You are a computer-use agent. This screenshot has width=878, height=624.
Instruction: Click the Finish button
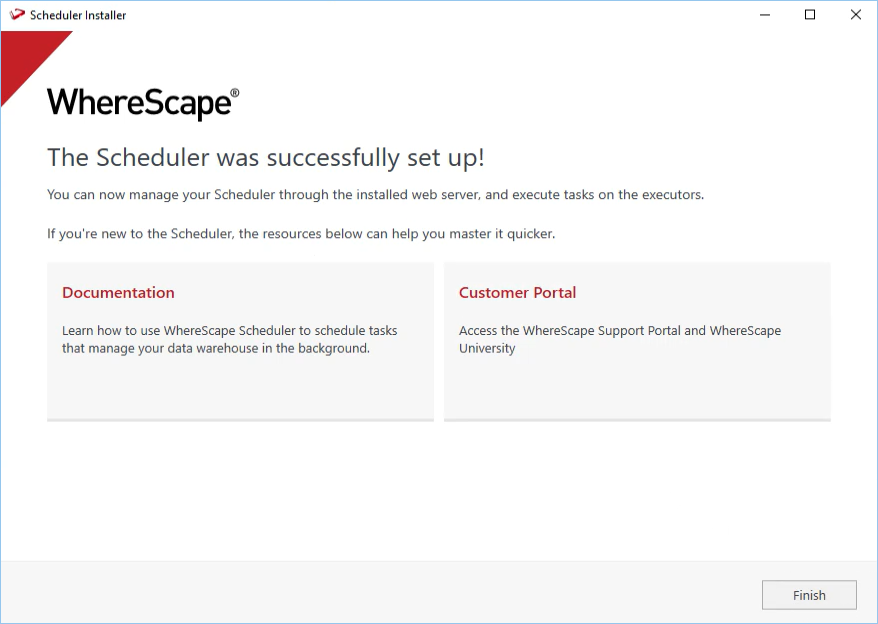click(x=809, y=595)
